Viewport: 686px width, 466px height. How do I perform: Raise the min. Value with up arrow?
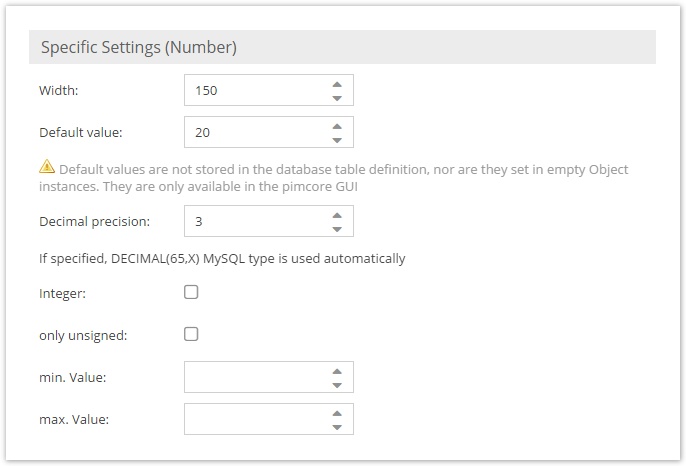337,370
